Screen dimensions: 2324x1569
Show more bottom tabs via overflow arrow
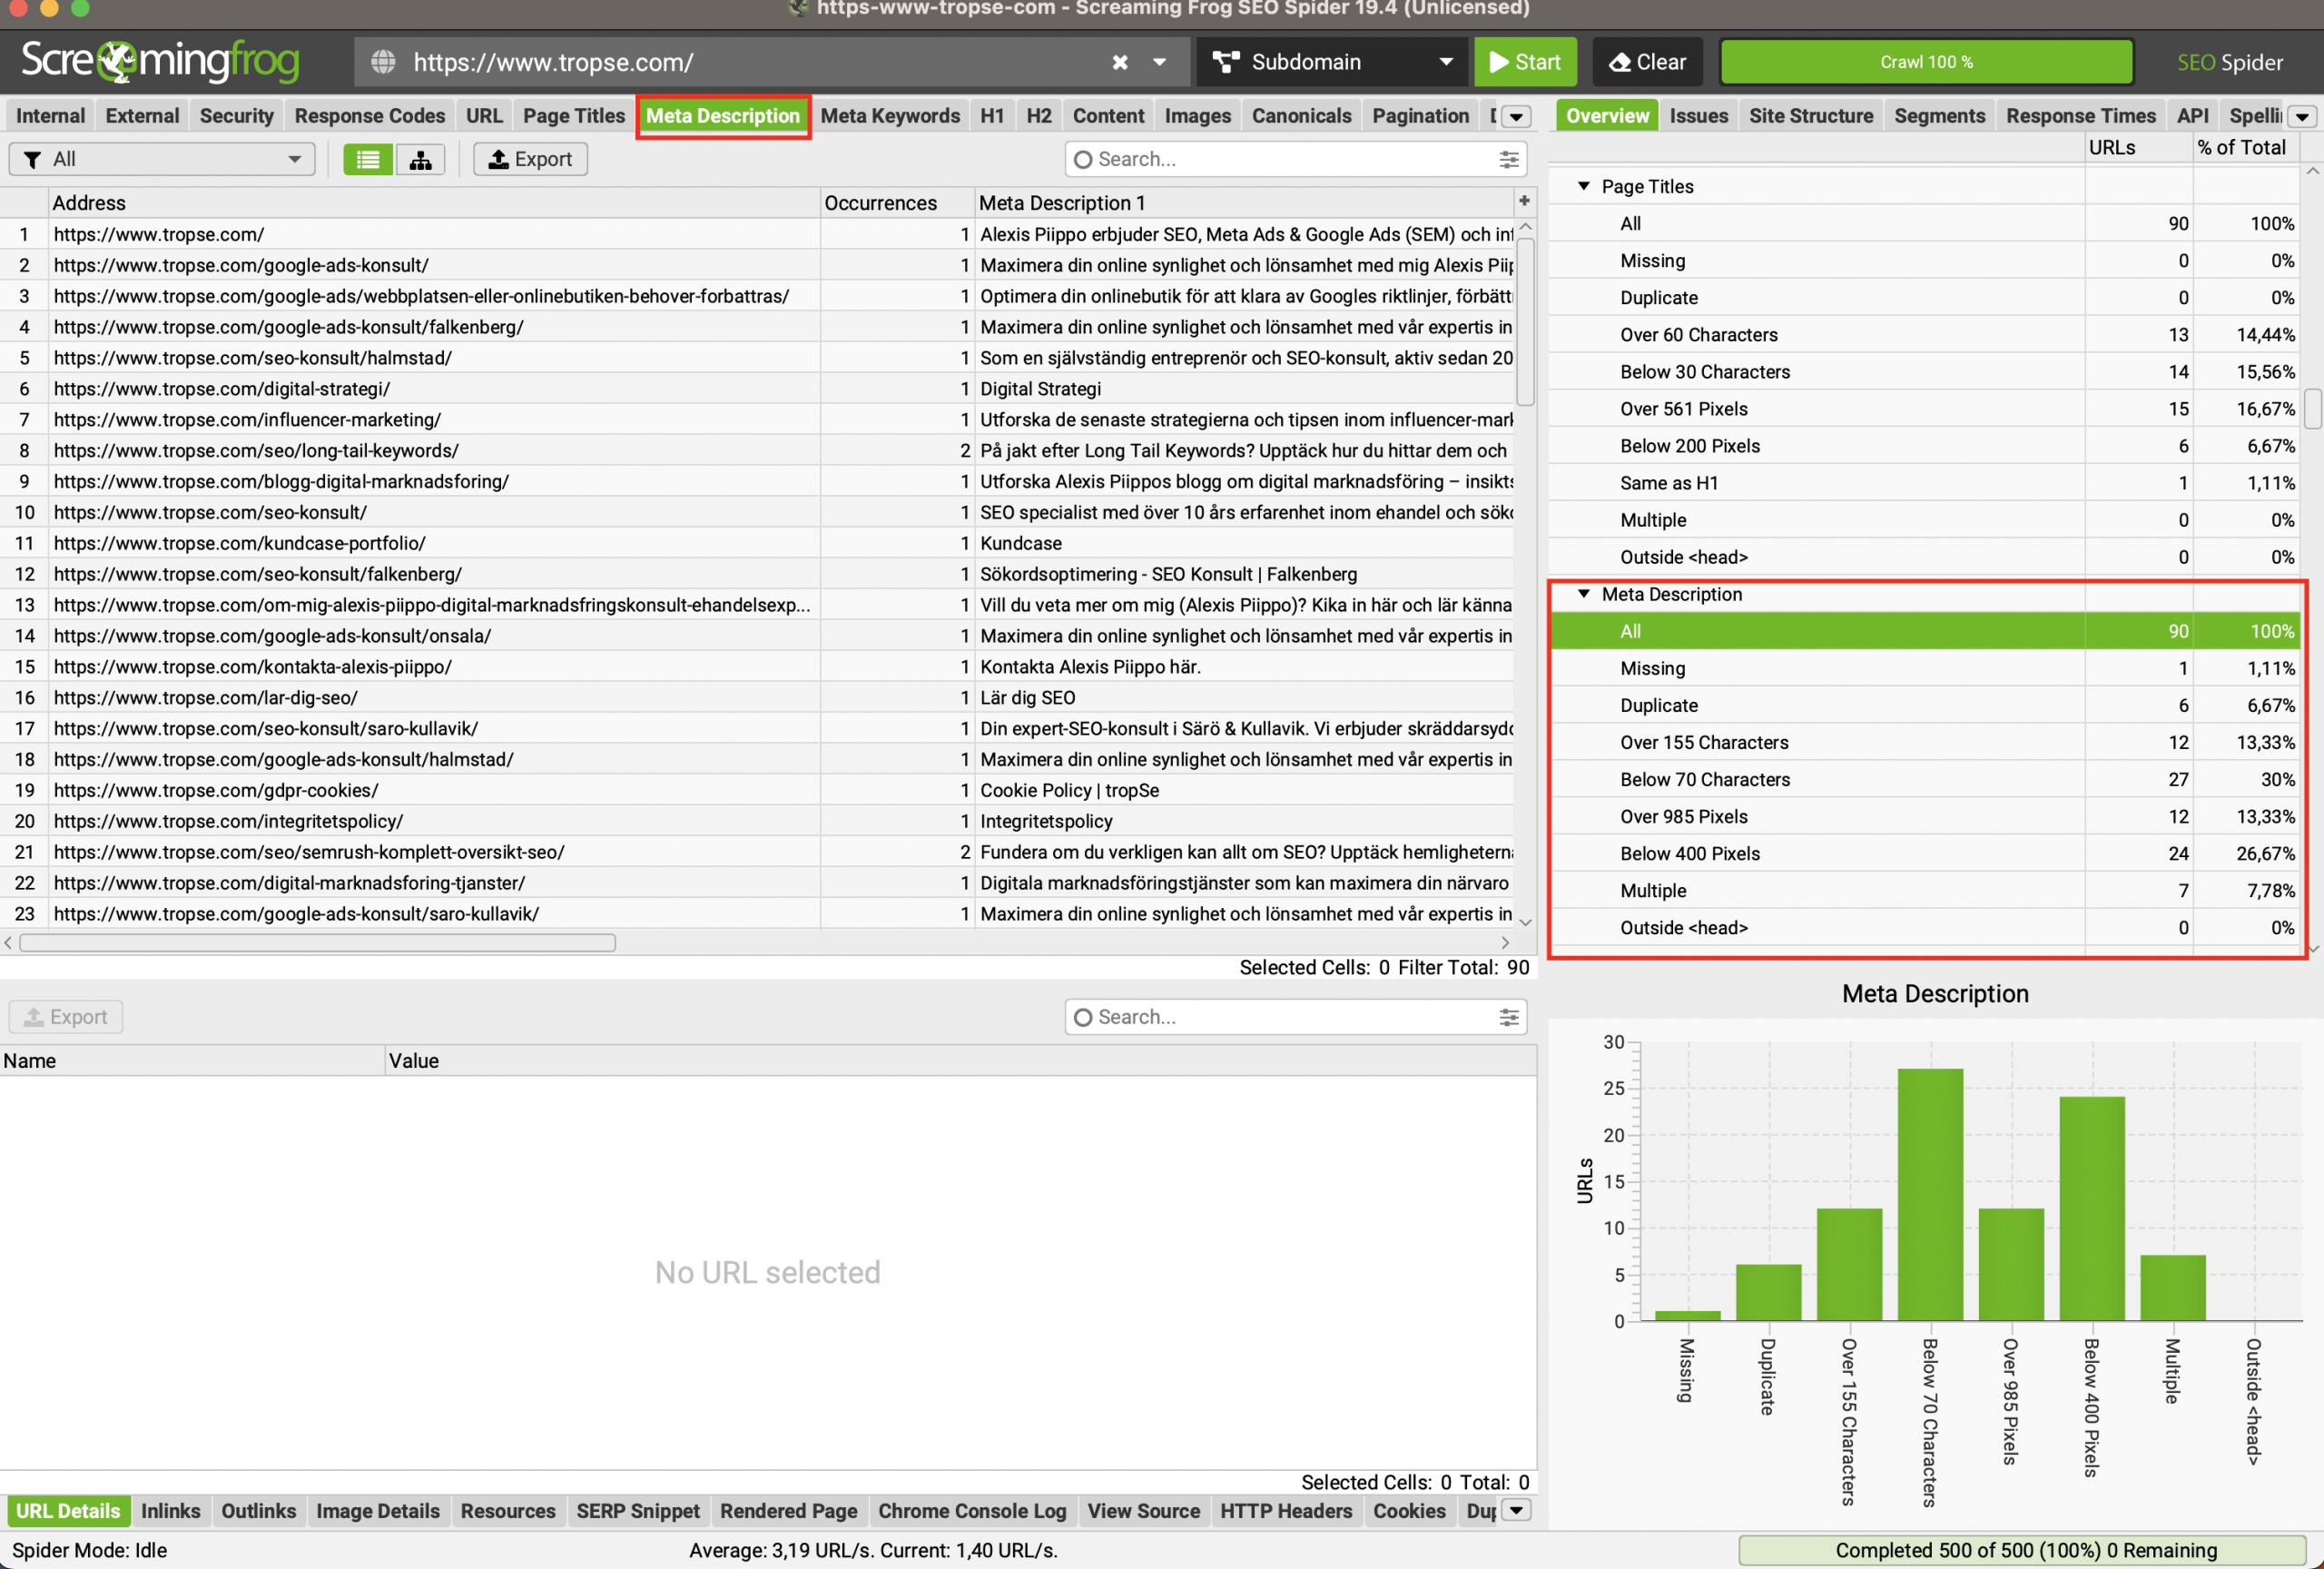(x=1516, y=1510)
